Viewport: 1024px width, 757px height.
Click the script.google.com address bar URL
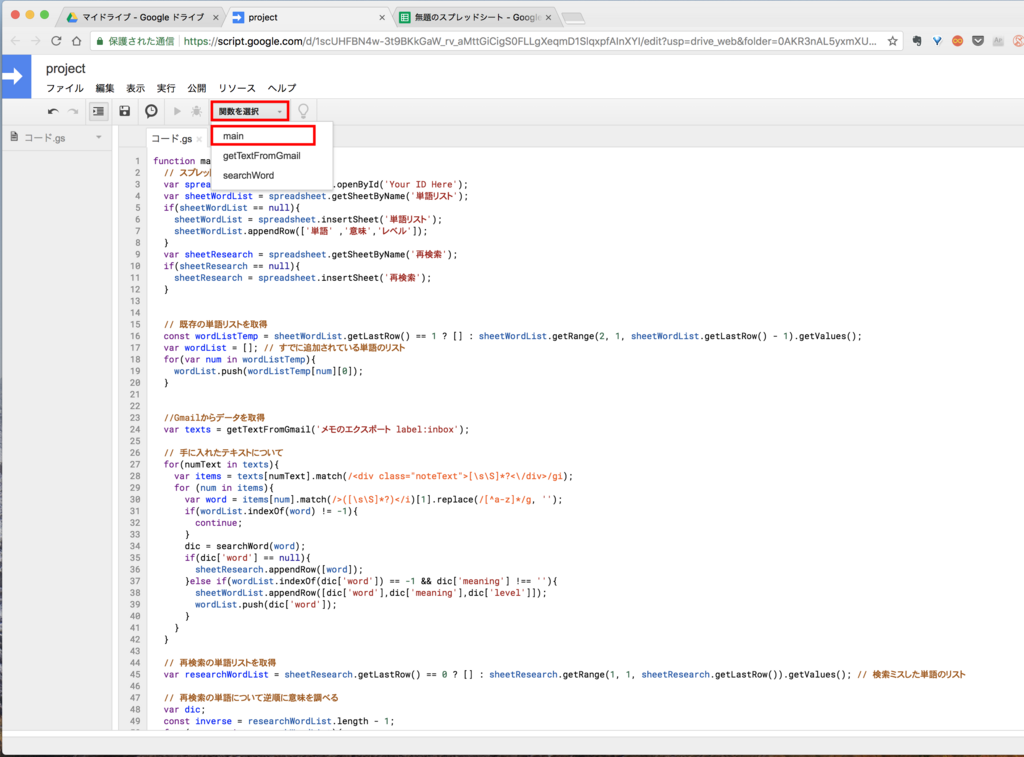coord(530,41)
